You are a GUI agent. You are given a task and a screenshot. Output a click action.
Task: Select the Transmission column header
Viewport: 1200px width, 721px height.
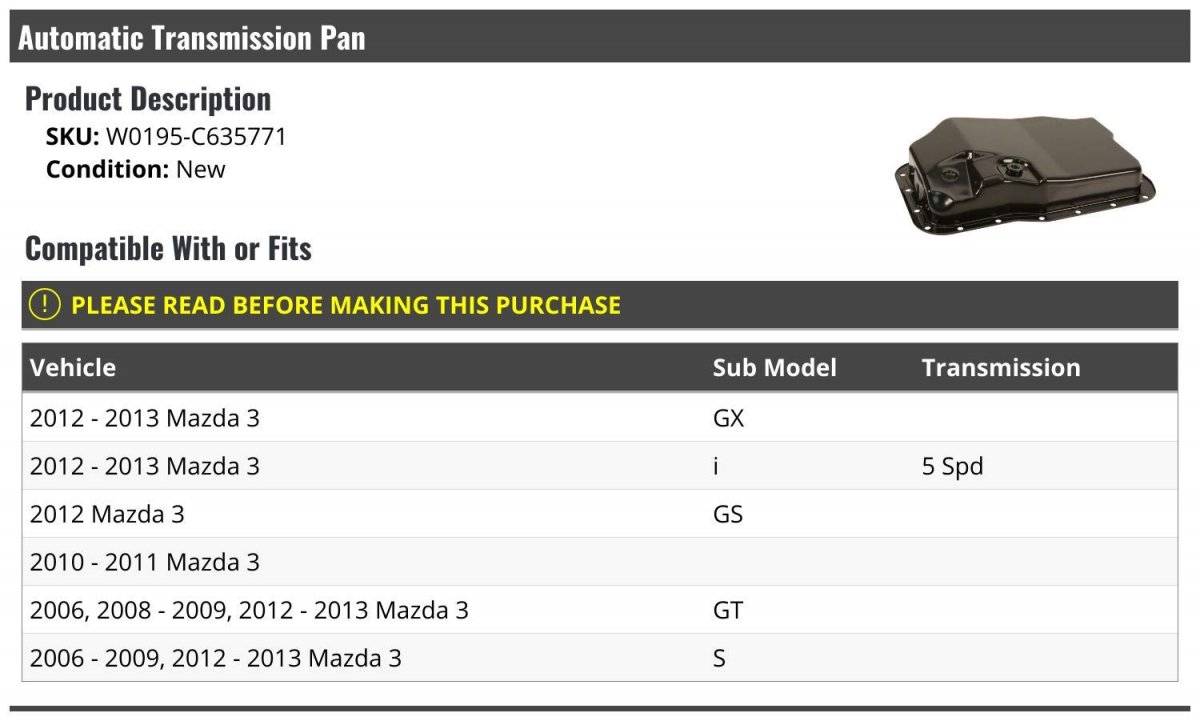[1001, 367]
